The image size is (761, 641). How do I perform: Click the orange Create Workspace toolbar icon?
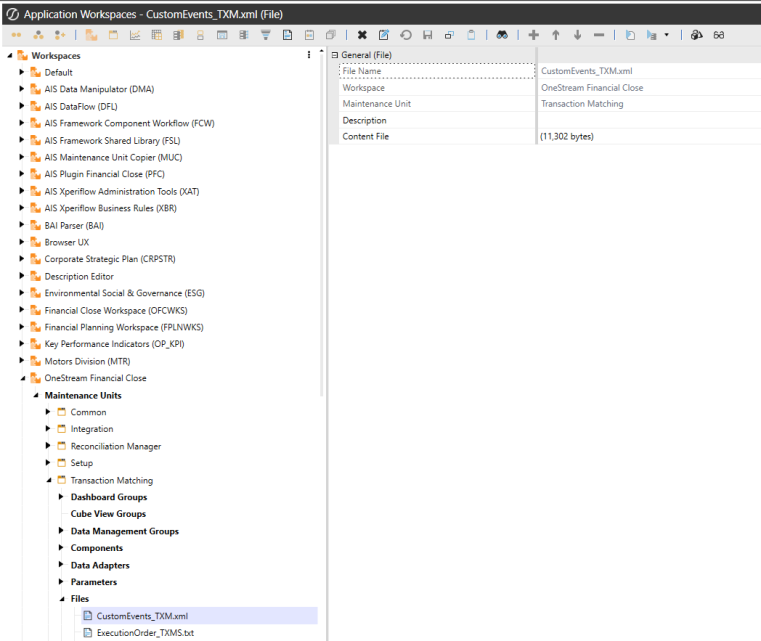pyautogui.click(x=91, y=35)
